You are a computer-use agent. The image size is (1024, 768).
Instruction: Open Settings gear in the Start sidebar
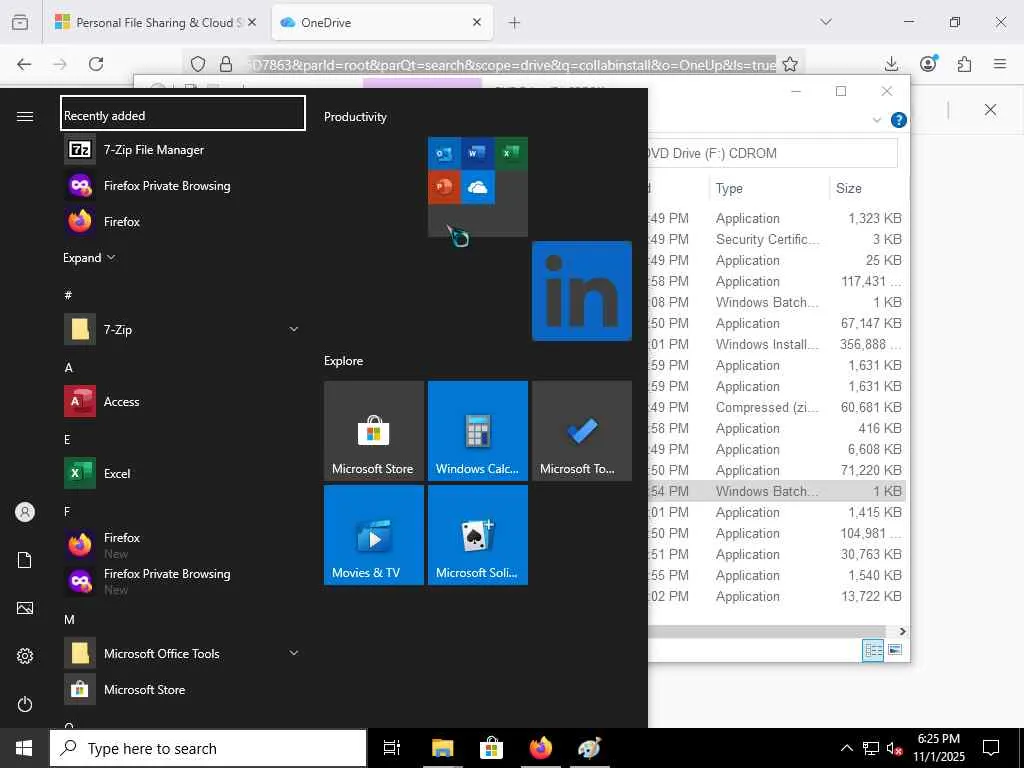(x=25, y=656)
